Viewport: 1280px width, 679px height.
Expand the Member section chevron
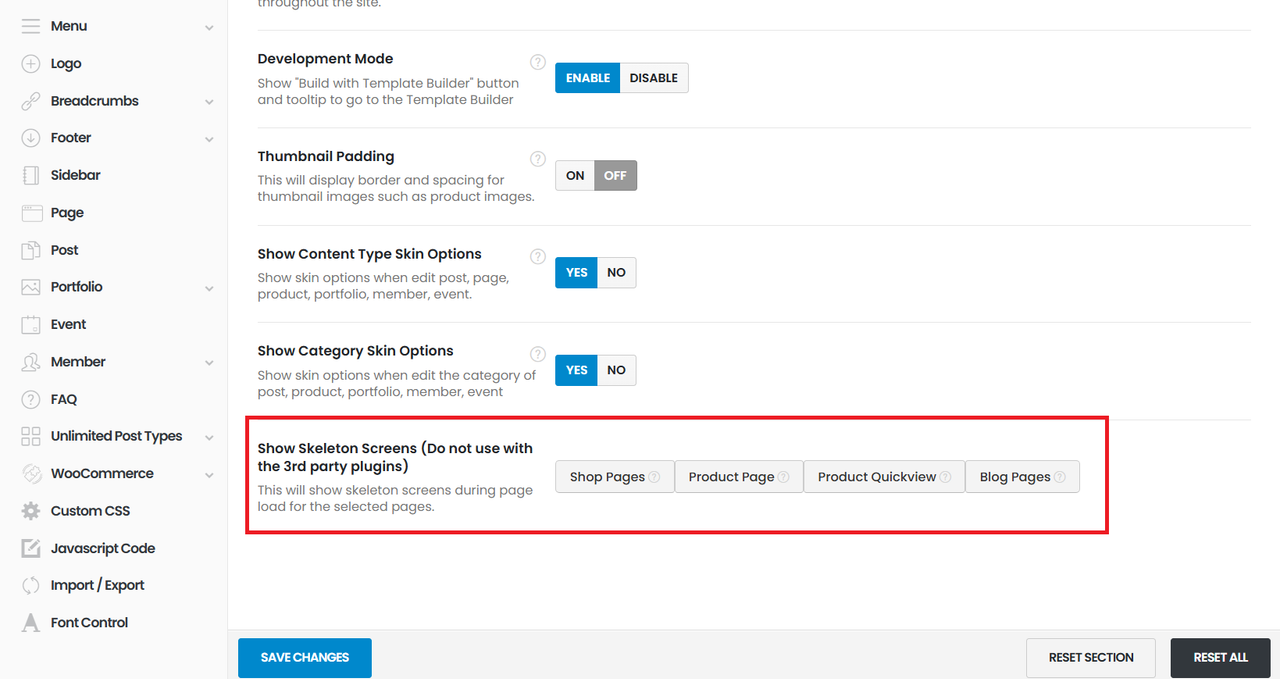point(209,363)
